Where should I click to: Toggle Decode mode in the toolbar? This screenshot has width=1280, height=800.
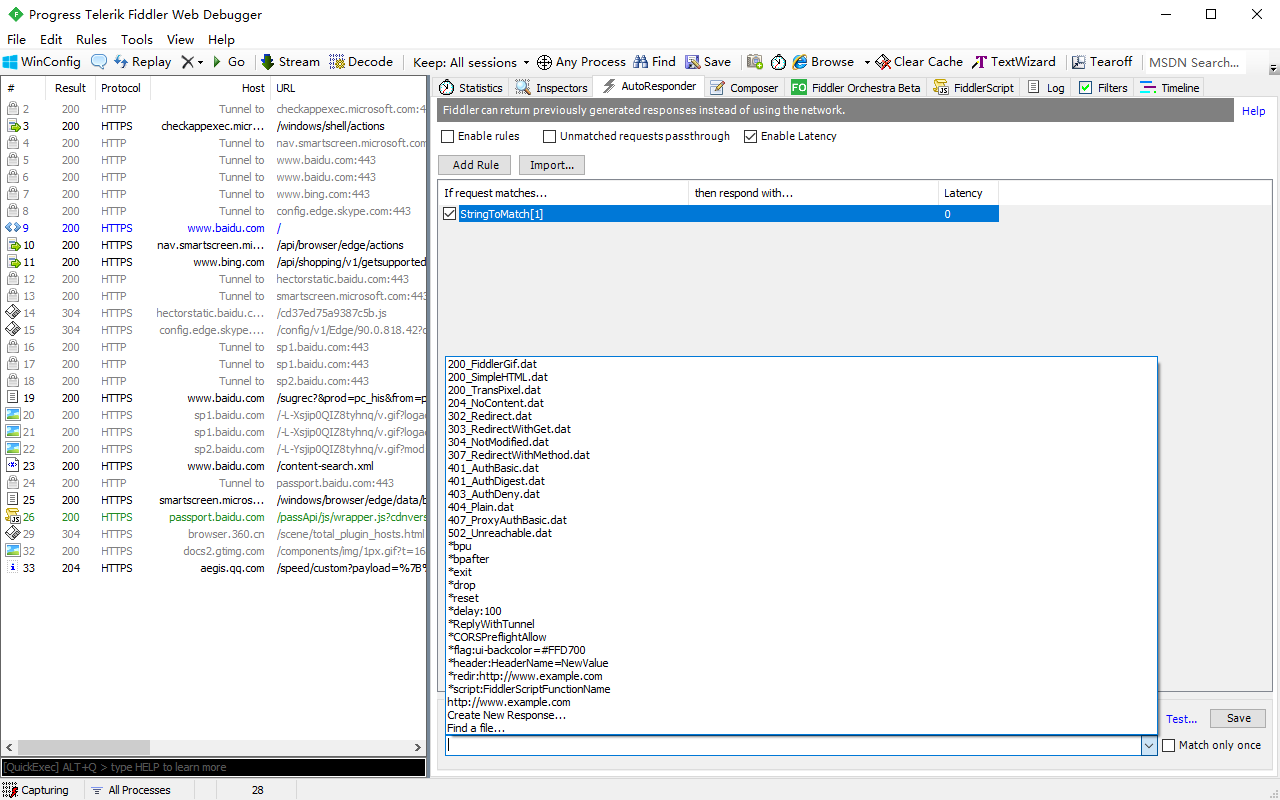361,62
